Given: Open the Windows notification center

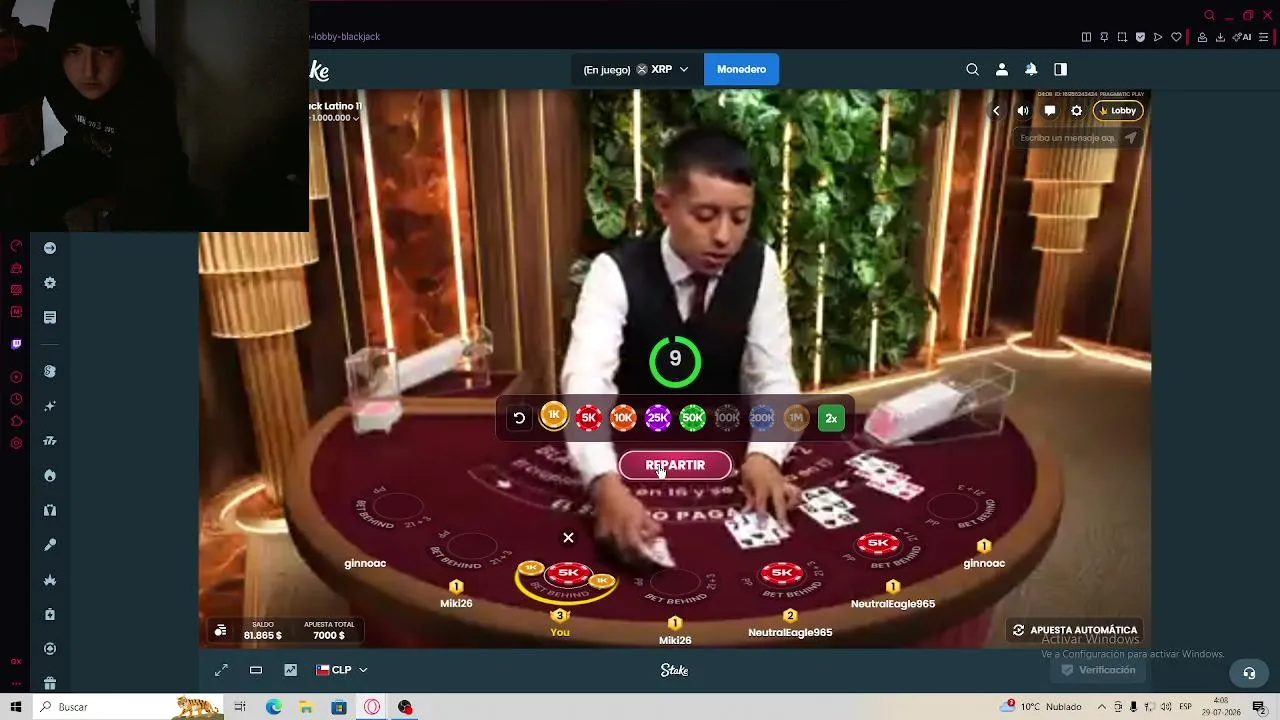Looking at the screenshot, I should pyautogui.click(x=1259, y=707).
